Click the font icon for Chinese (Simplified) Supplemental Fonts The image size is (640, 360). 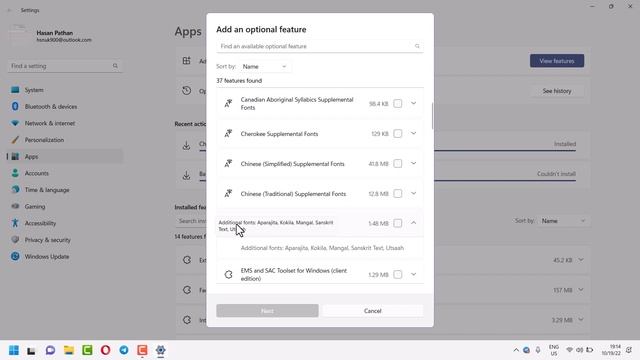pyautogui.click(x=228, y=163)
